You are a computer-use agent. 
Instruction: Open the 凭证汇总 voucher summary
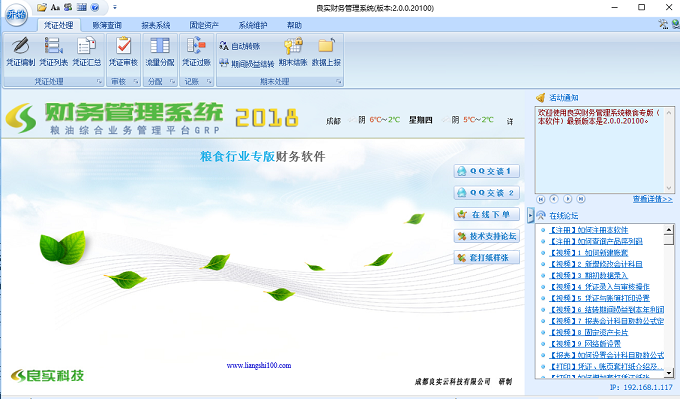87,52
